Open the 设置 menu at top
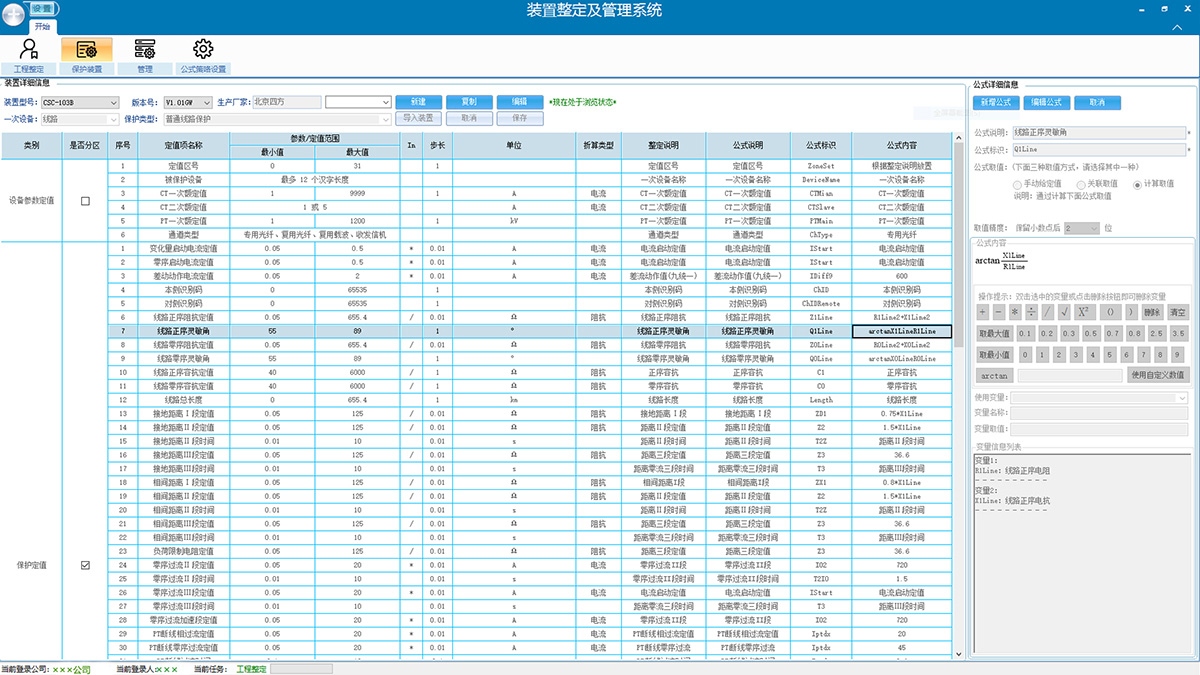Image resolution: width=1200 pixels, height=675 pixels. pyautogui.click(x=42, y=8)
